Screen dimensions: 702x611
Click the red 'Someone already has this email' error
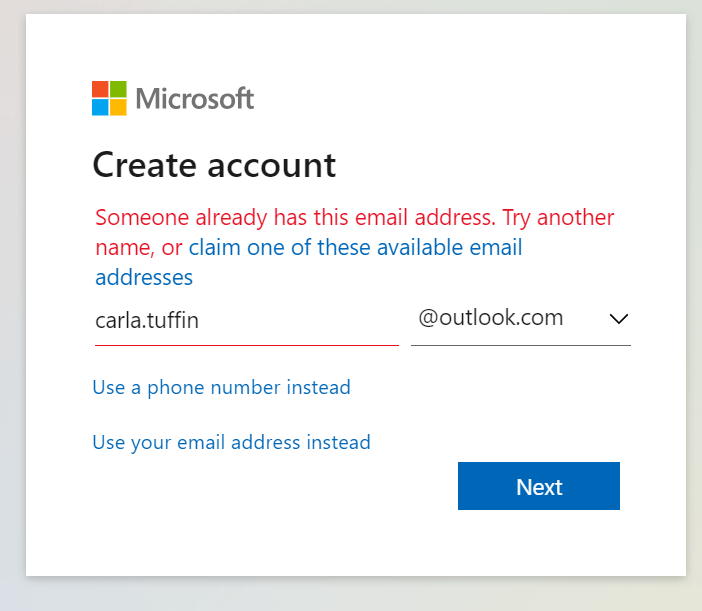pyautogui.click(x=295, y=217)
